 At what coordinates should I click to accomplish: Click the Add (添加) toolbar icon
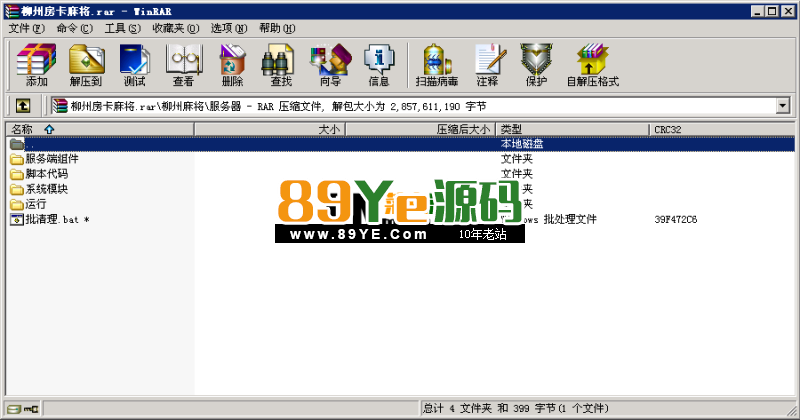point(36,65)
